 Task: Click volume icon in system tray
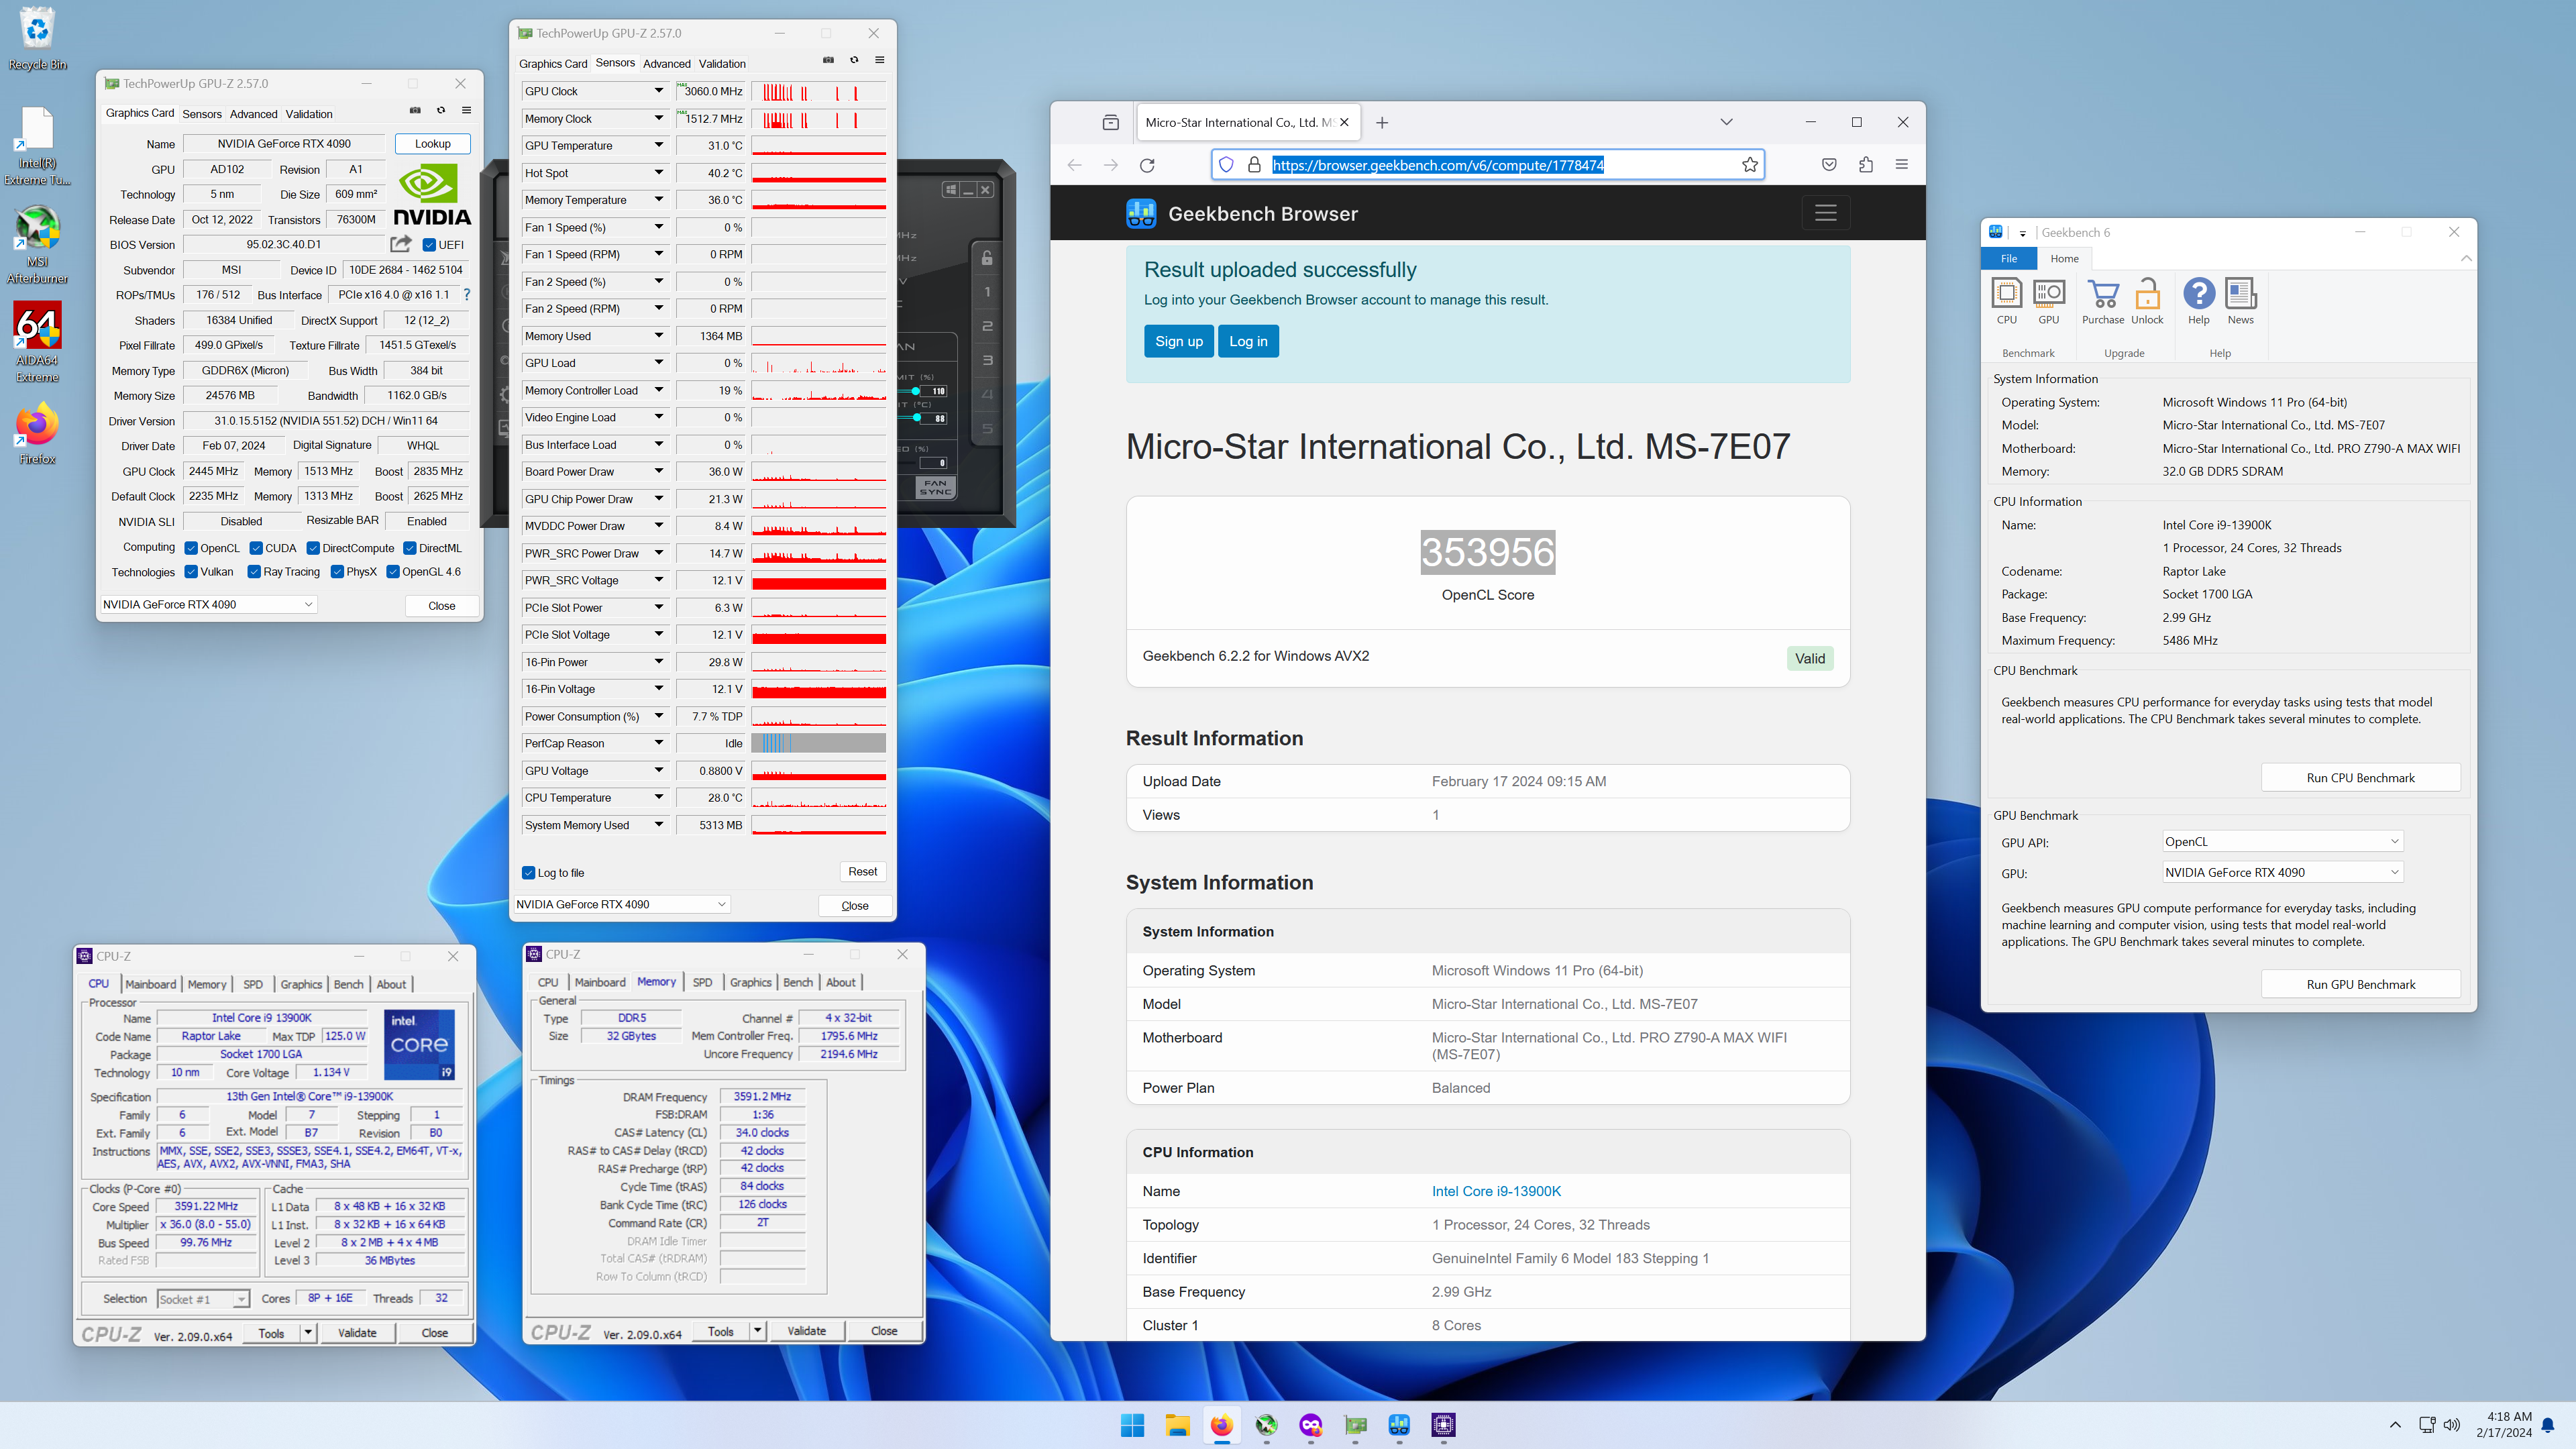point(2451,1425)
